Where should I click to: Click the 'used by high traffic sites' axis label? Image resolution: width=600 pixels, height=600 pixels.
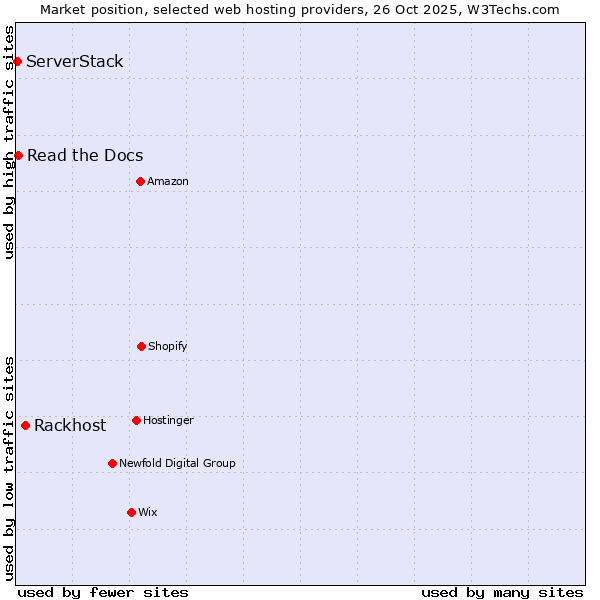[x=9, y=142]
